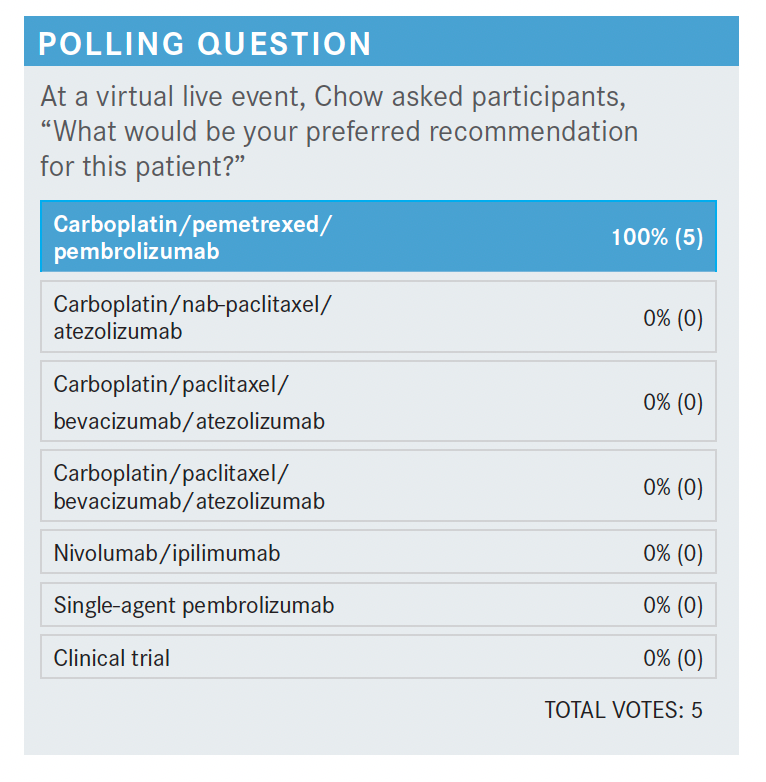766x782 pixels.
Task: Click the 0% (0) of lower bevacizumab/atezolizumab row
Action: pyautogui.click(x=673, y=487)
